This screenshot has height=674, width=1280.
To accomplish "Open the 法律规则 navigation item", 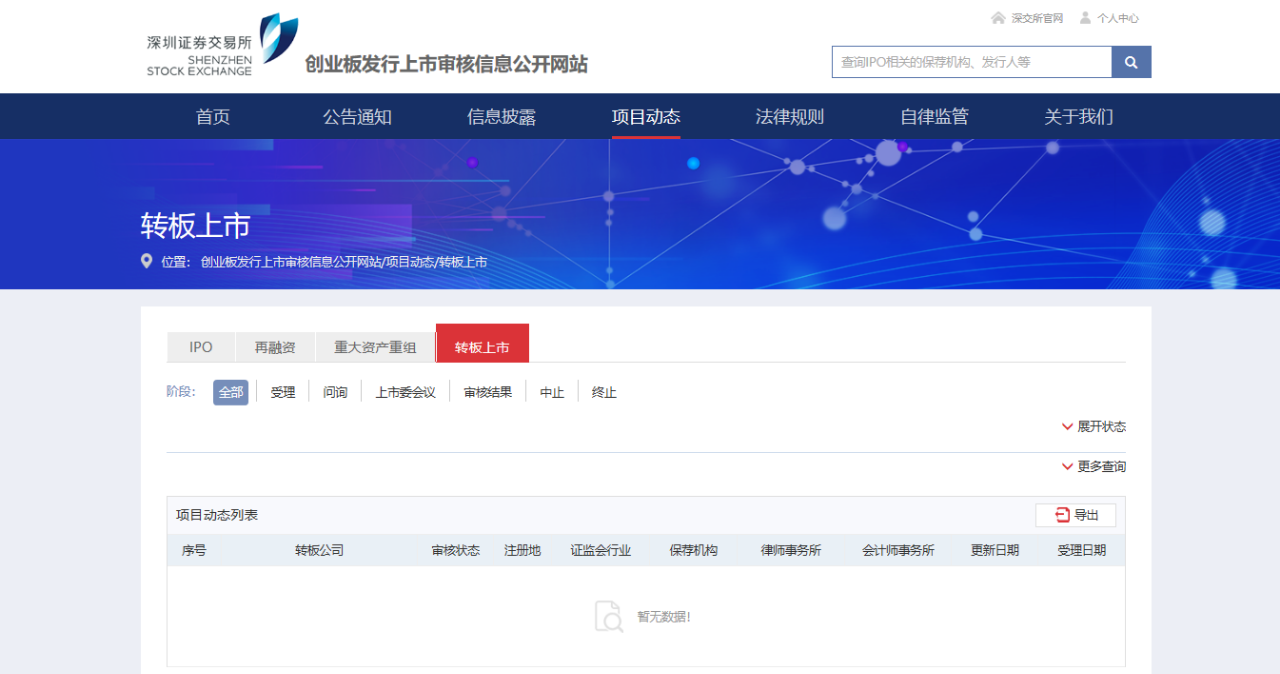I will pyautogui.click(x=789, y=117).
